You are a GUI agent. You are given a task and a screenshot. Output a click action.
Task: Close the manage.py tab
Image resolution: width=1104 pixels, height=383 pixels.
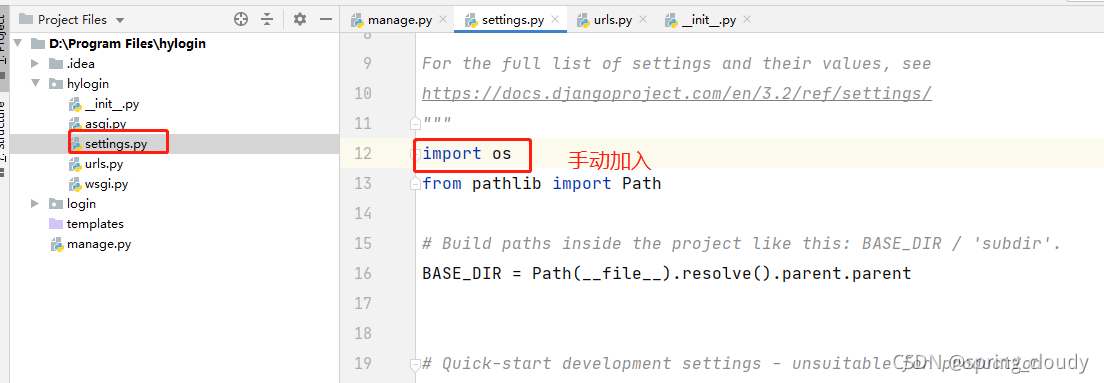[x=443, y=20]
